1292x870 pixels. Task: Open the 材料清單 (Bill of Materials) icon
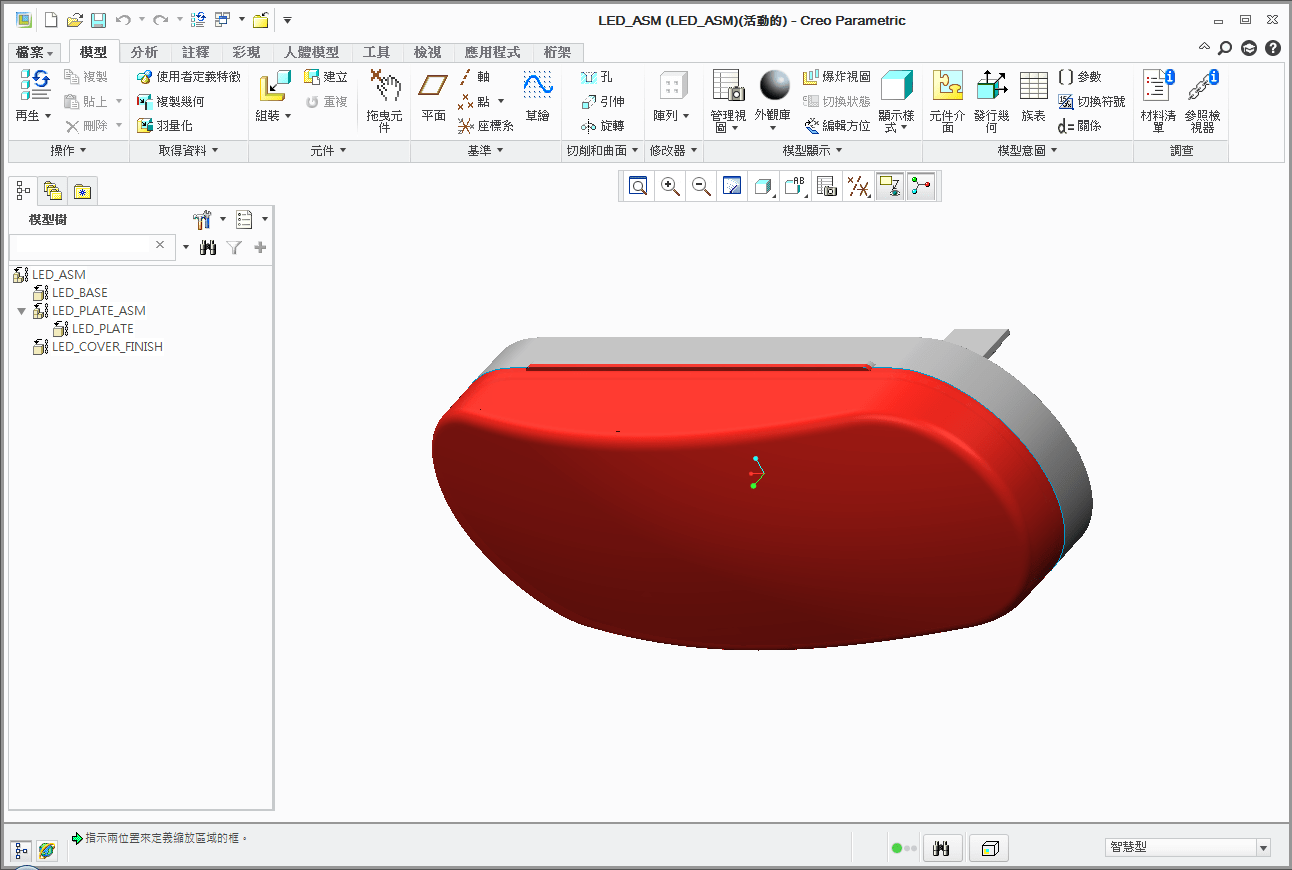coord(1158,99)
